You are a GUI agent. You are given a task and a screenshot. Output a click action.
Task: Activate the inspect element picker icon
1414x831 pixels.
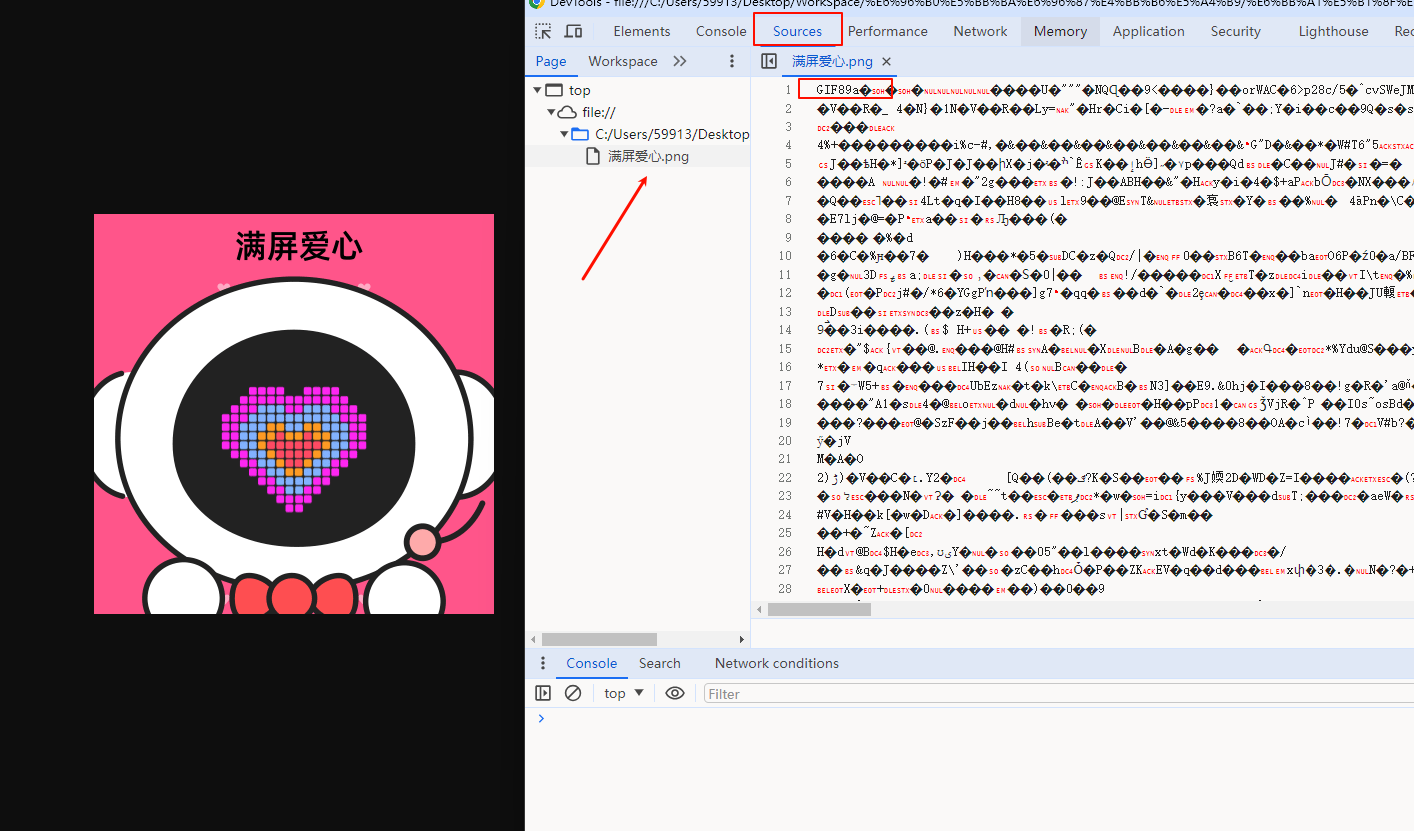(543, 31)
